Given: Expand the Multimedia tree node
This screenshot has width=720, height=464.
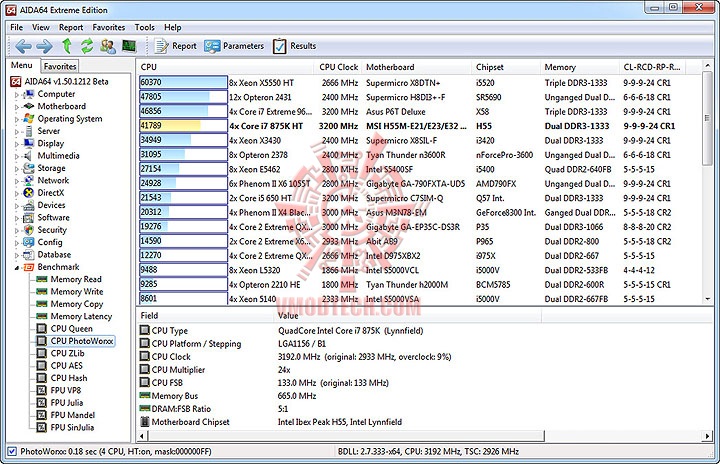Looking at the screenshot, I should coord(17,157).
